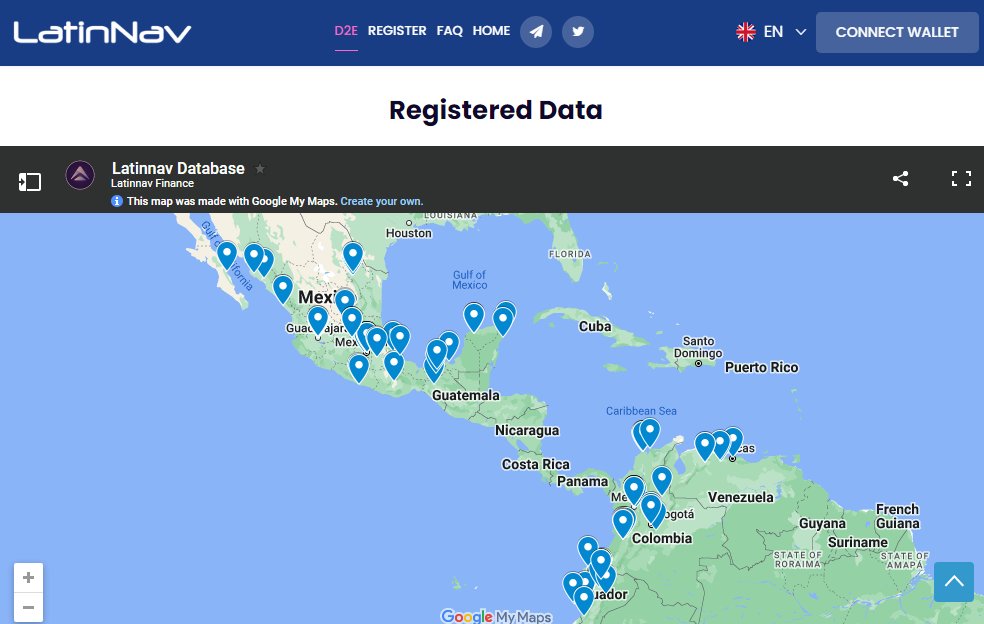
Task: Open the Telegram link icon
Action: coord(536,31)
